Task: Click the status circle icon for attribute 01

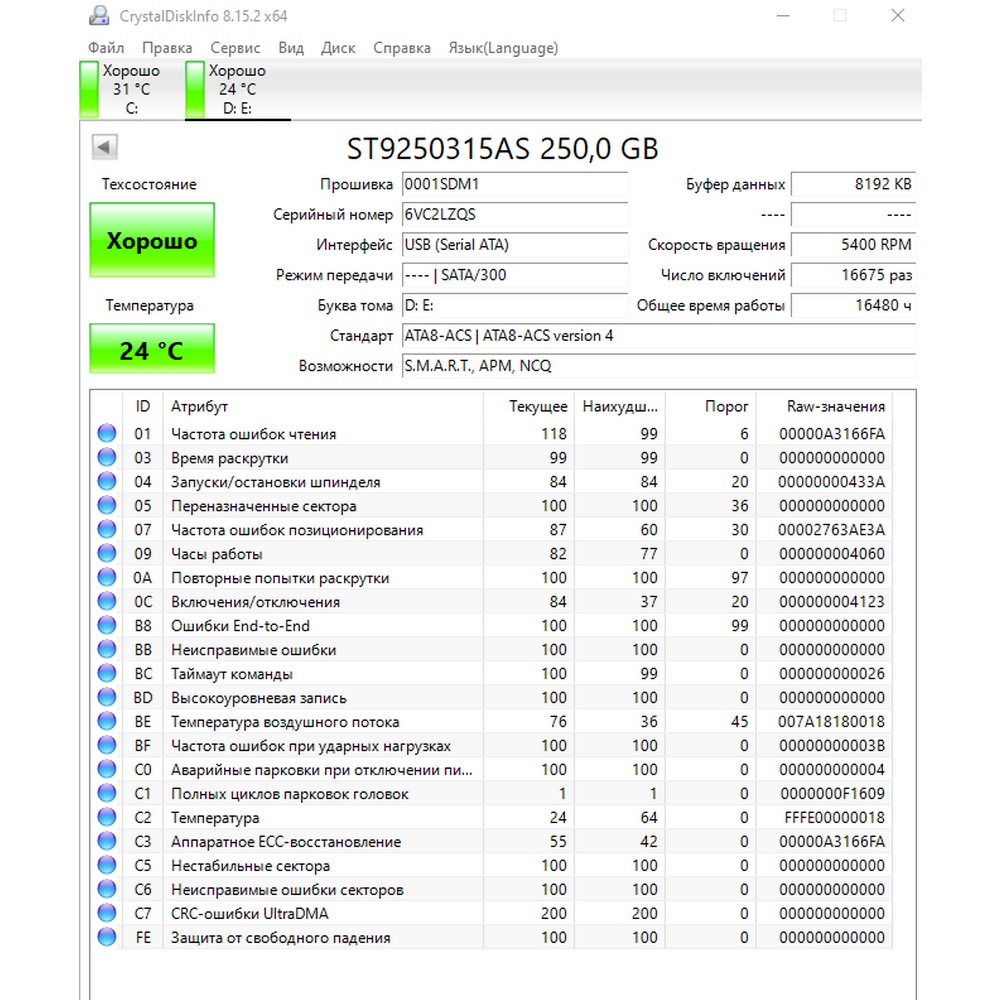Action: click(x=107, y=434)
